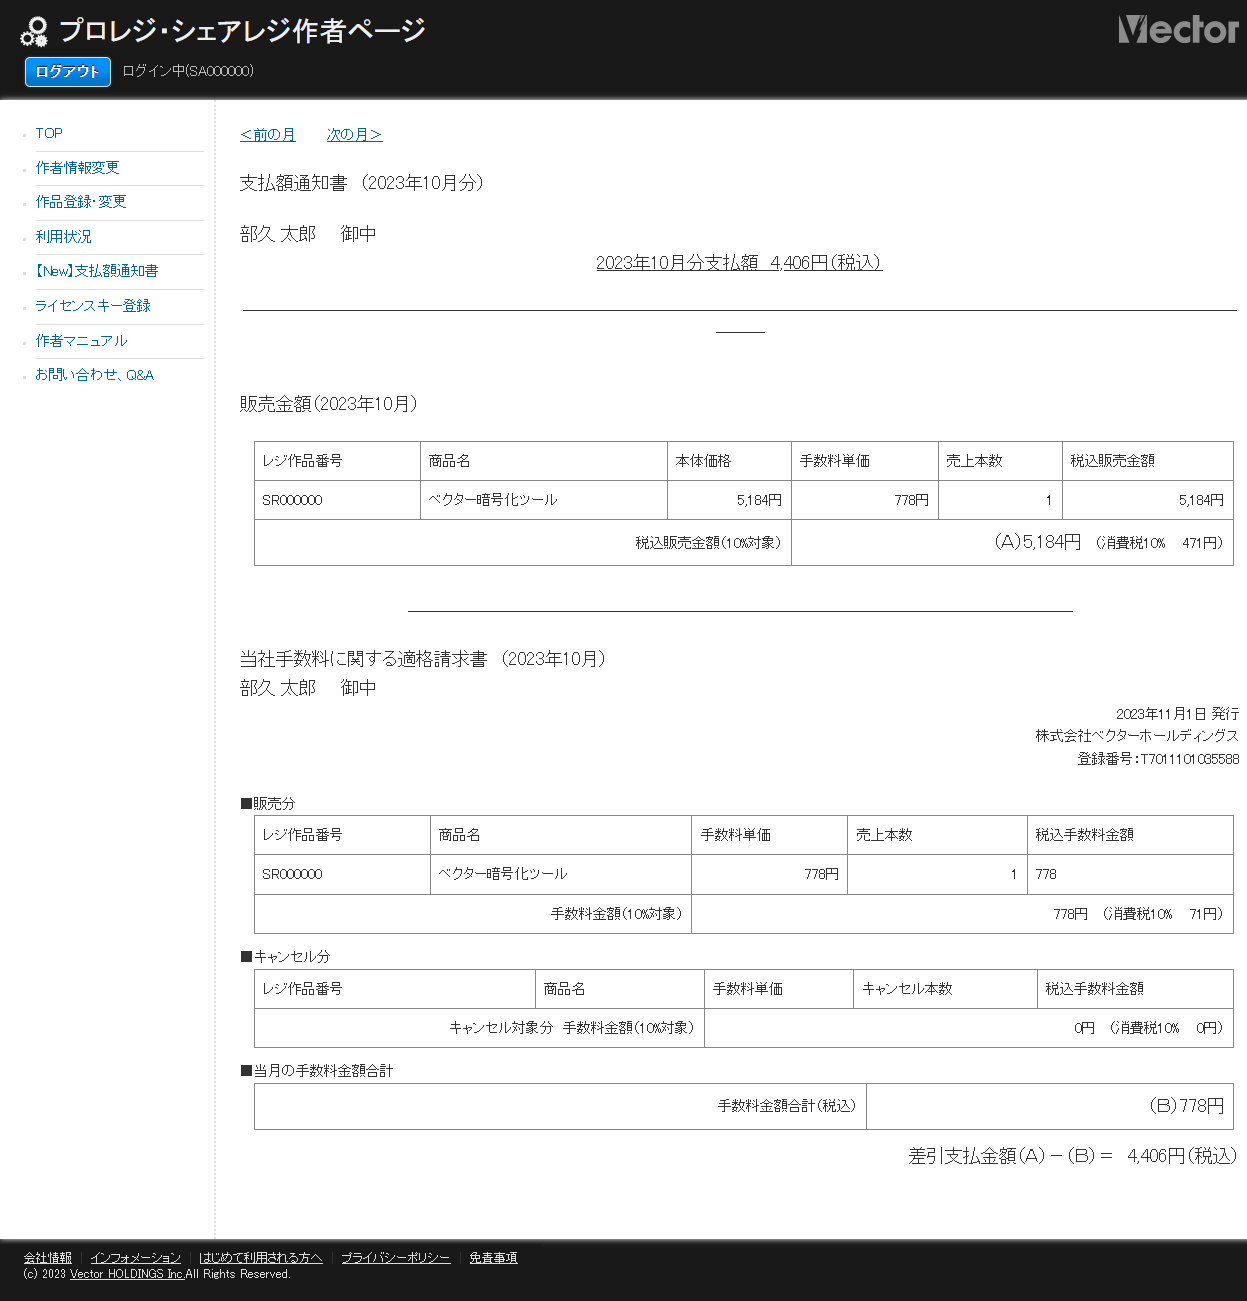Screen dimensions: 1247x1301
Task: Open 【New】支払額通知書 menu item
Action: (96, 270)
